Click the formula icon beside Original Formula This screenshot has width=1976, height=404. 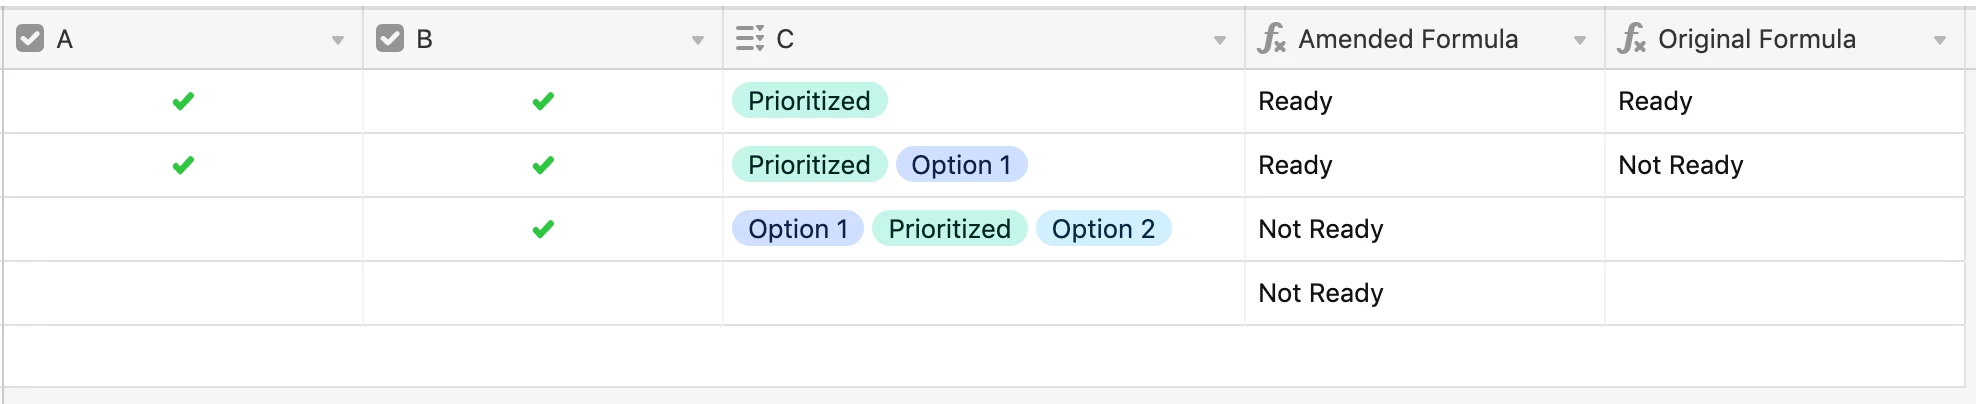(x=1632, y=39)
